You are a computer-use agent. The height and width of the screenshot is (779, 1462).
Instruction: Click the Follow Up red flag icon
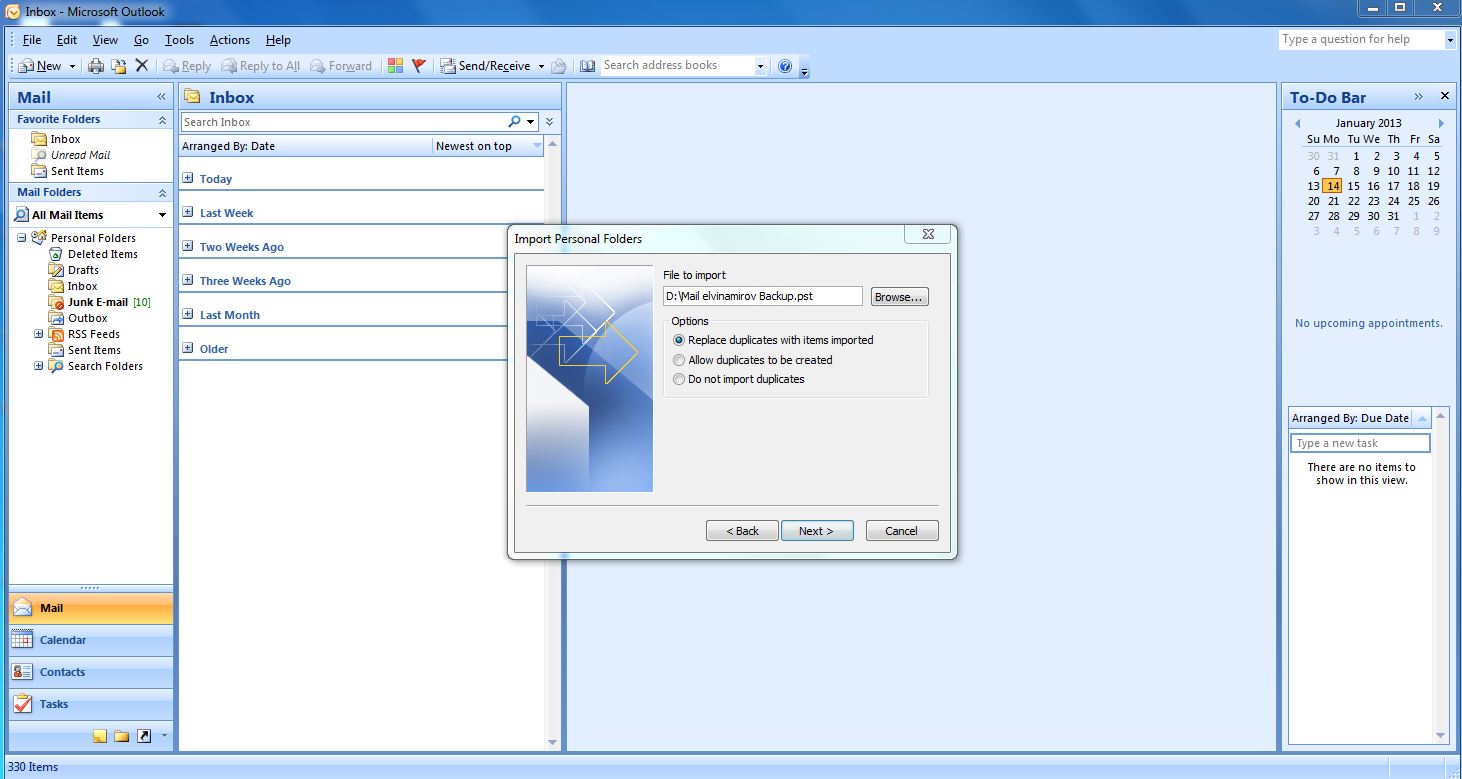(x=419, y=66)
